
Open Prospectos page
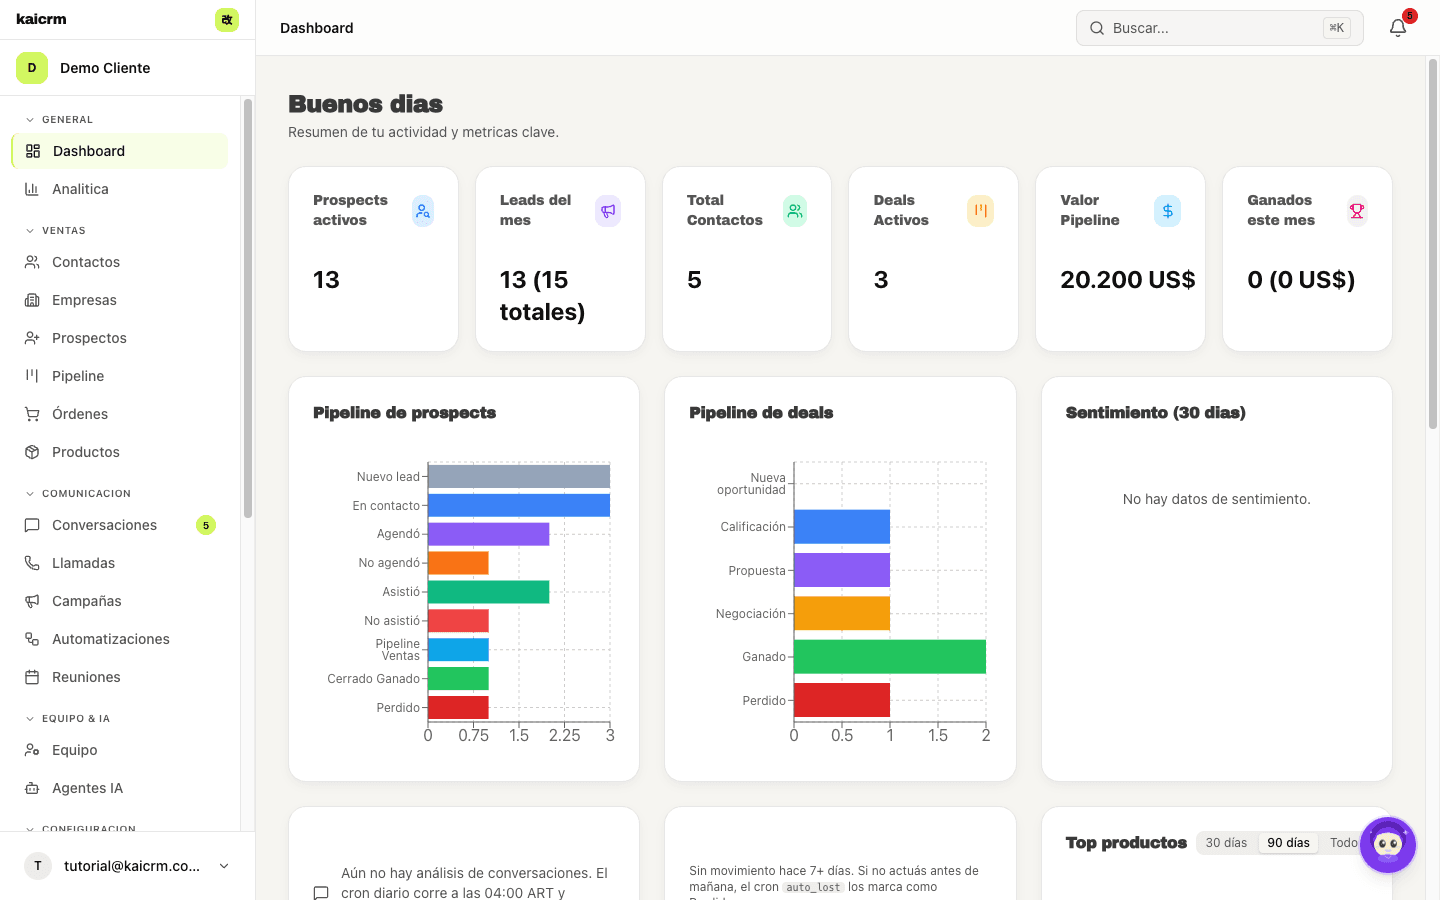pyautogui.click(x=120, y=338)
